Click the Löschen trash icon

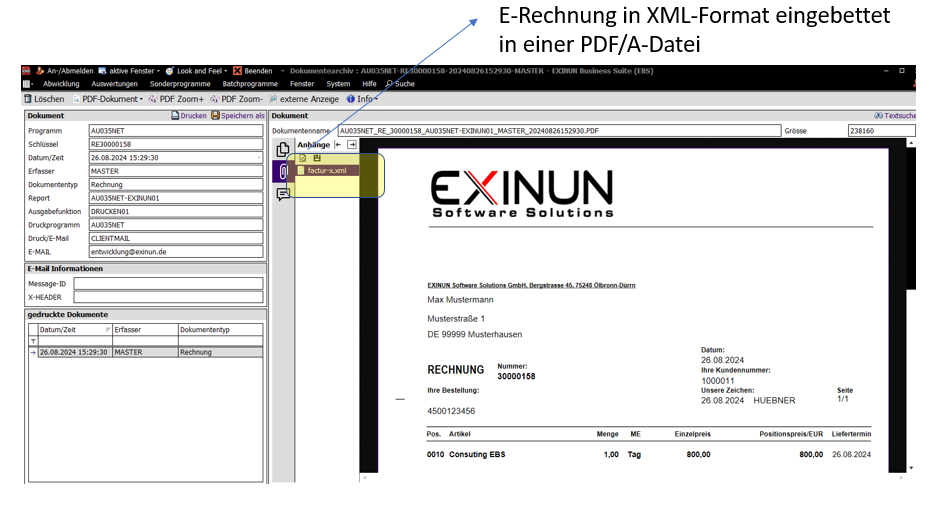pyautogui.click(x=27, y=98)
